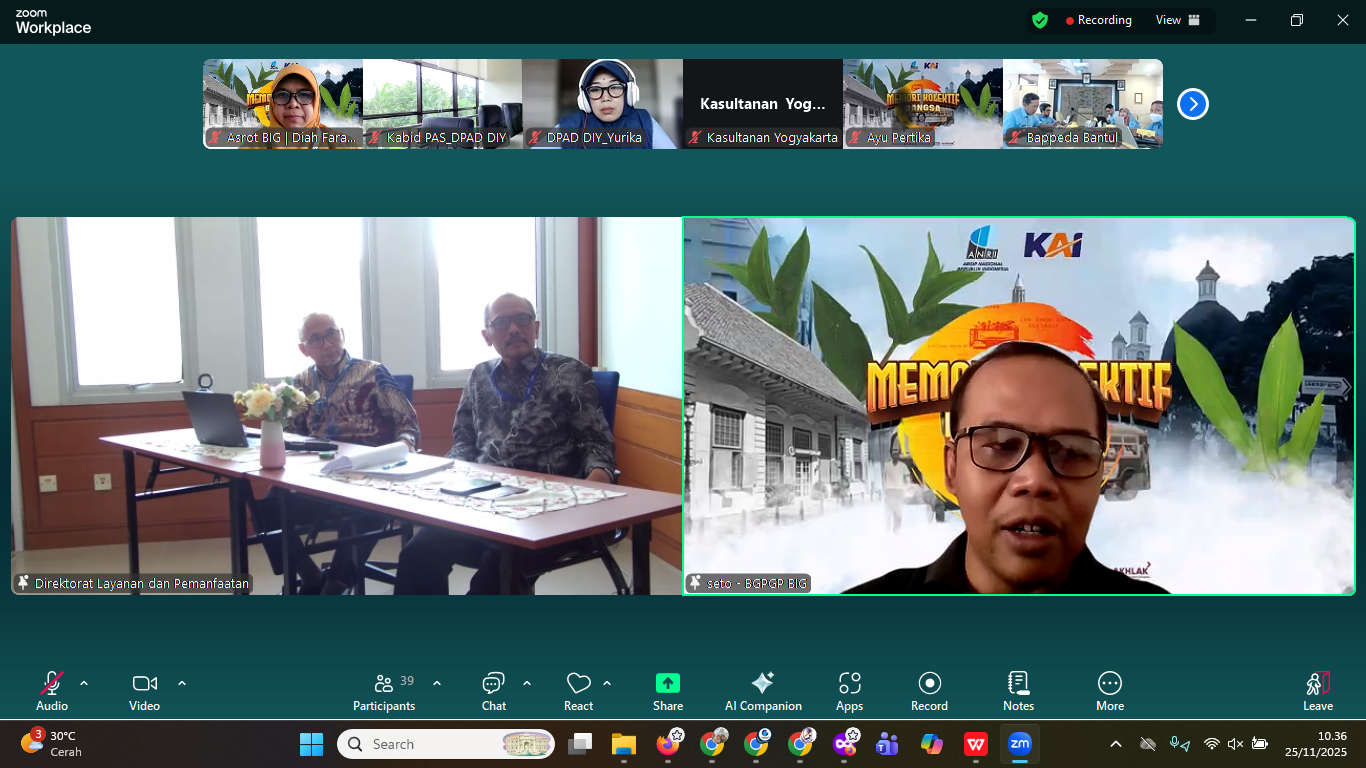The image size is (1366, 768).
Task: Leave the meeting
Action: click(1317, 691)
